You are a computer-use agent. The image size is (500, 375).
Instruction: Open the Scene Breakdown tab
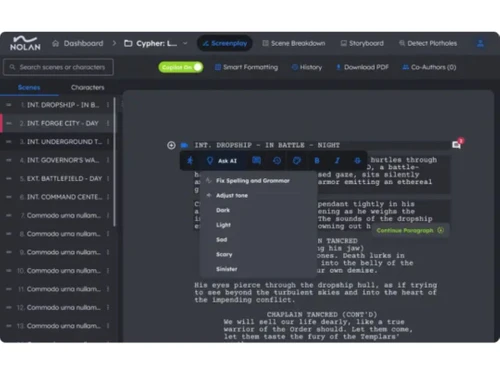tap(294, 43)
